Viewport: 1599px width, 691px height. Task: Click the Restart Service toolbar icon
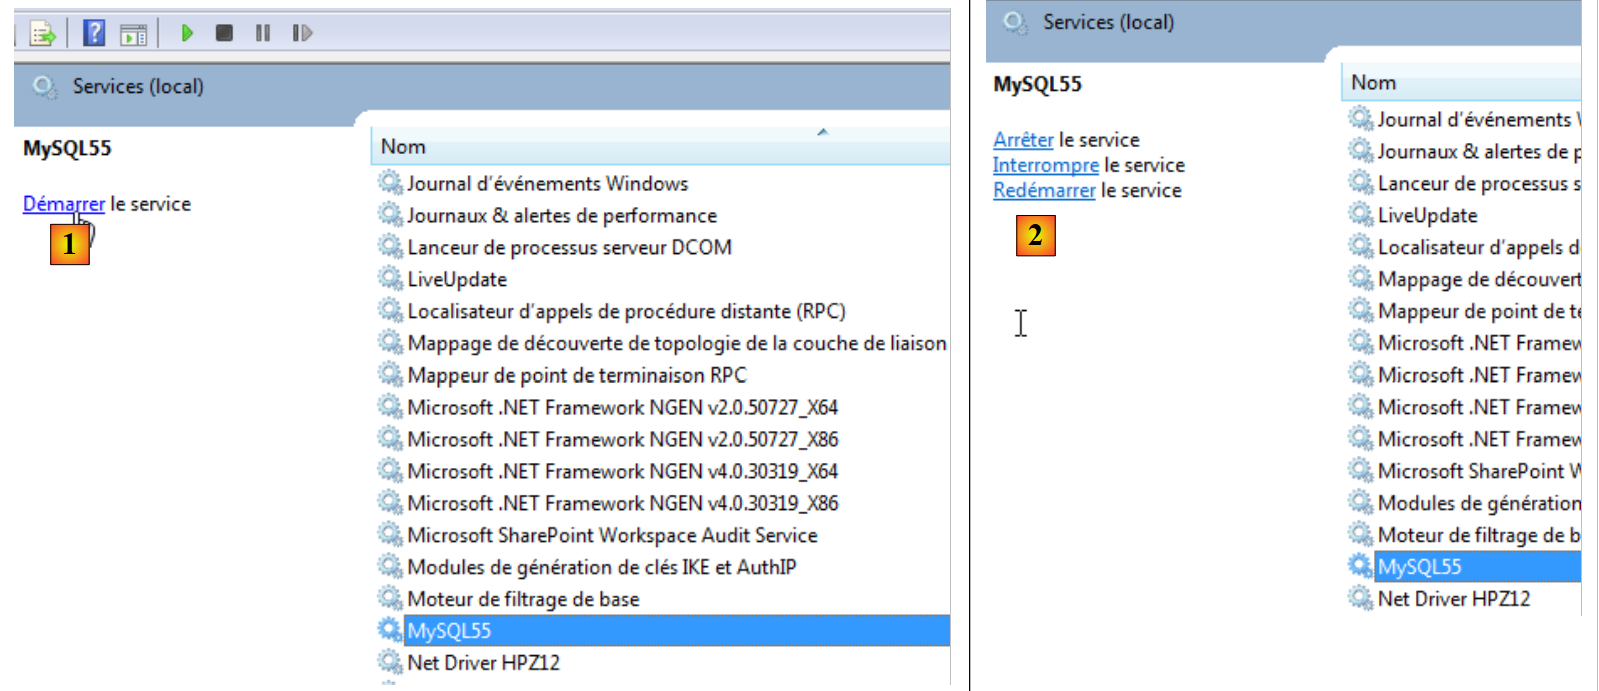(x=302, y=33)
